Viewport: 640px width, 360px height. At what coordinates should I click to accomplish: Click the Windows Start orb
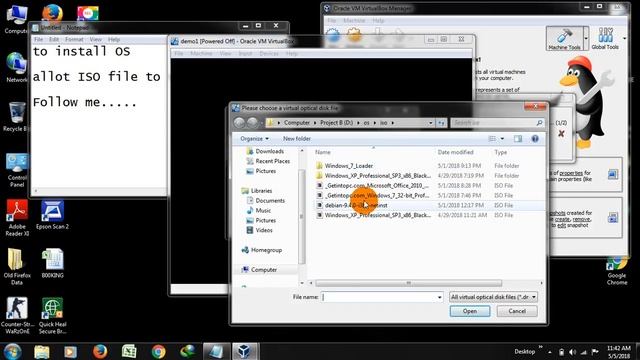(x=12, y=351)
